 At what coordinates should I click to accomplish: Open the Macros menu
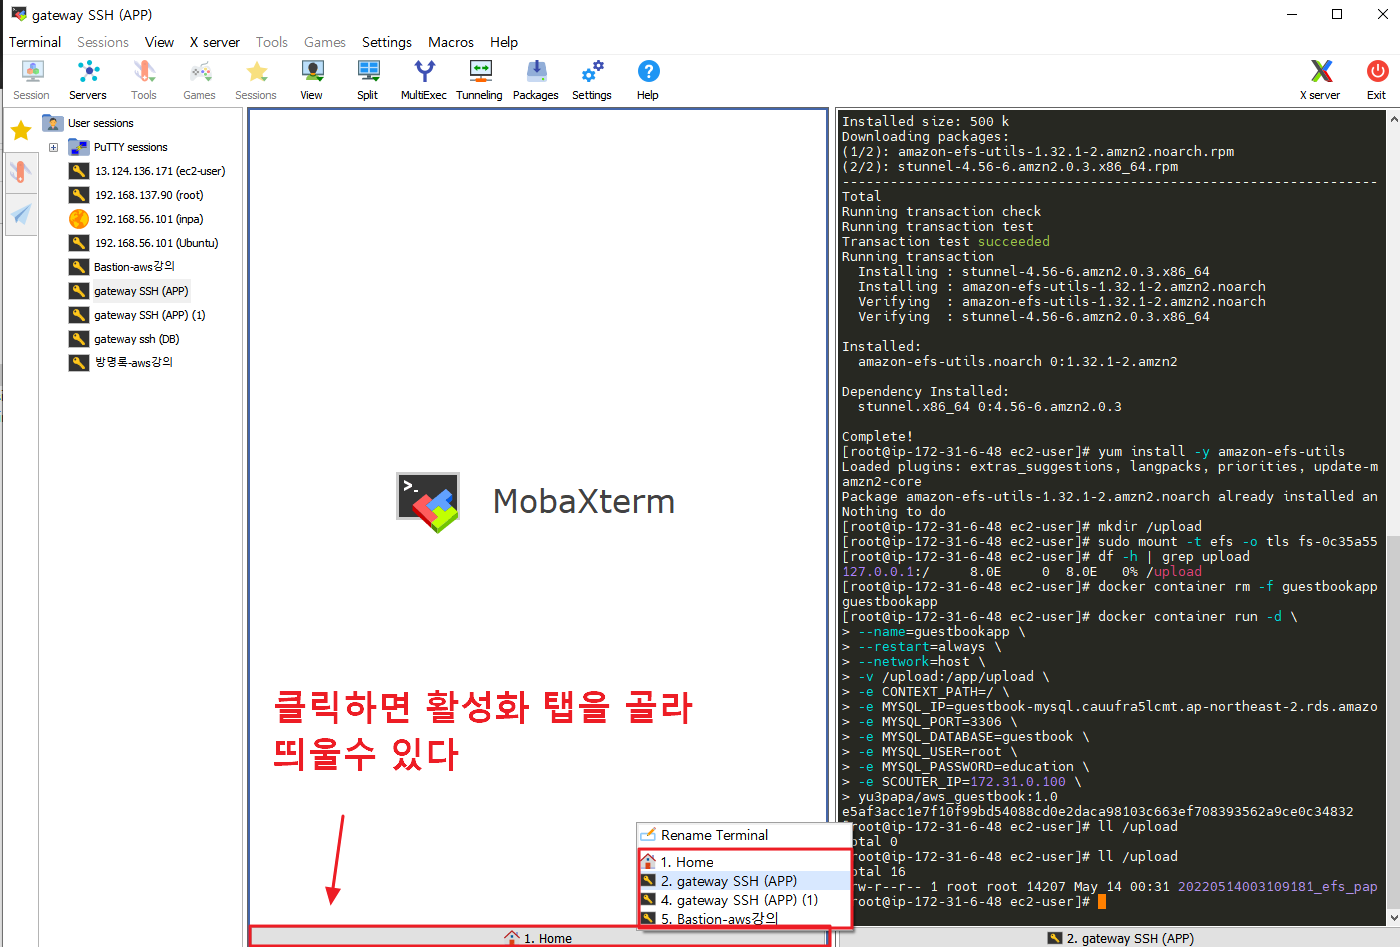coord(451,42)
